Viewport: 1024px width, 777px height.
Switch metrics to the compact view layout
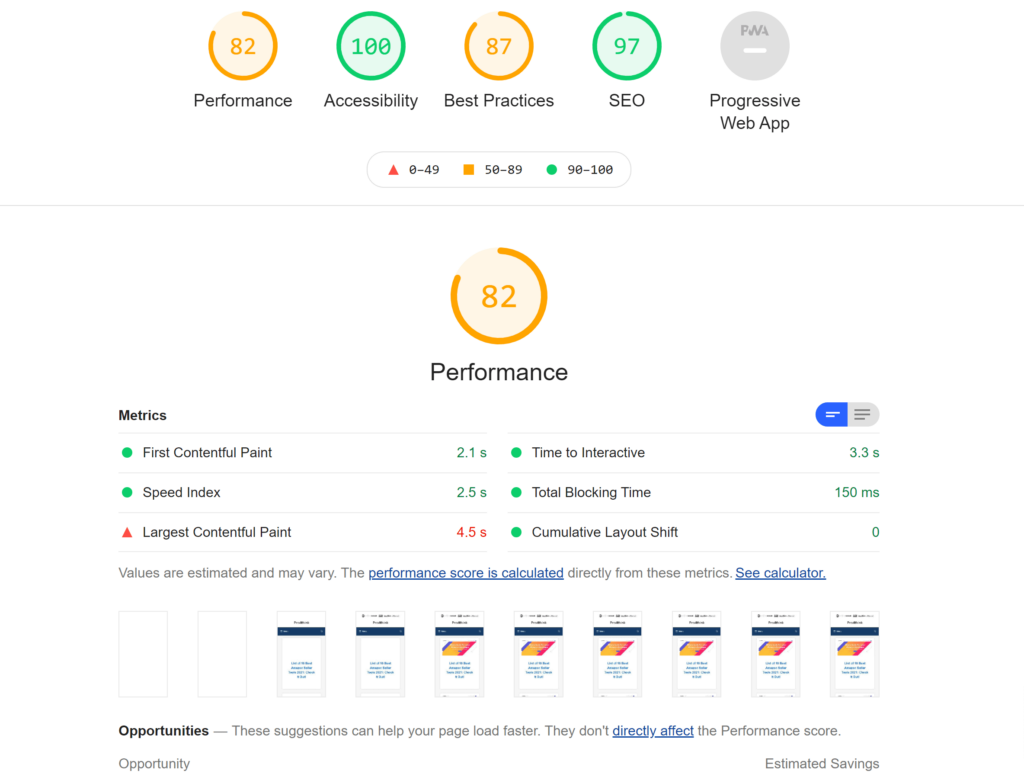click(832, 414)
